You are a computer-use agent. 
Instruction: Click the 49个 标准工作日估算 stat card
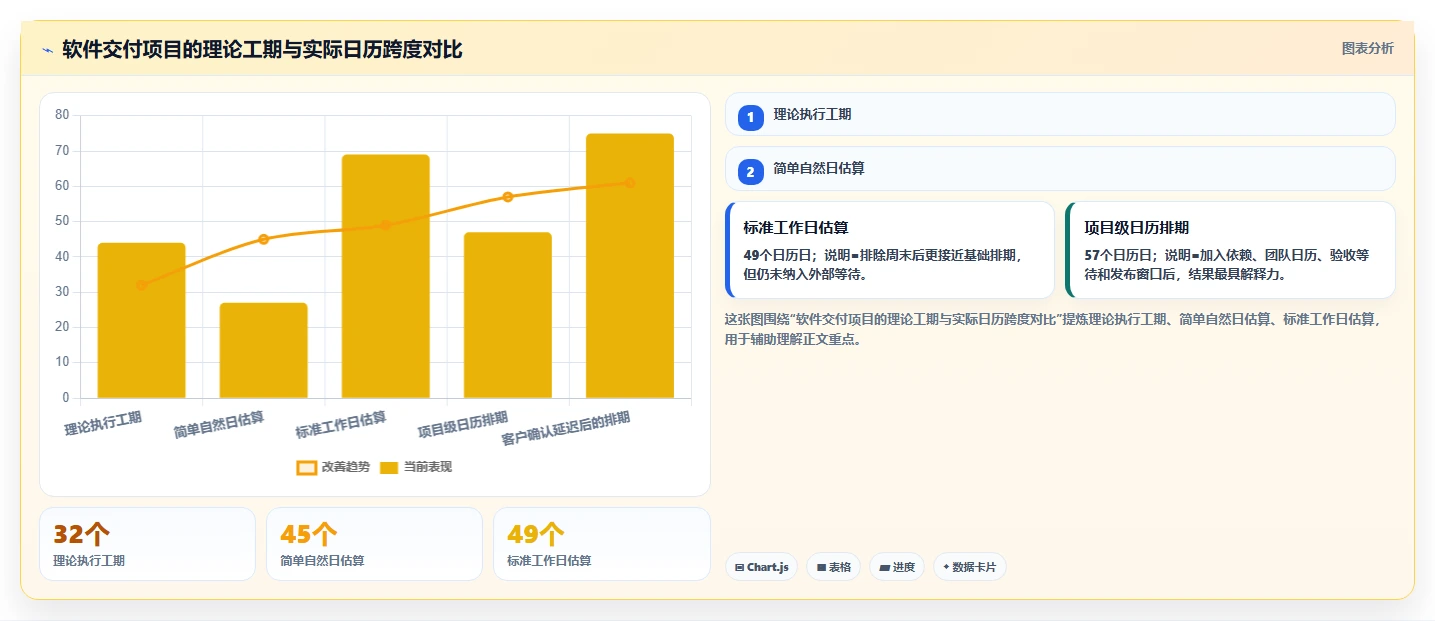pyautogui.click(x=602, y=544)
